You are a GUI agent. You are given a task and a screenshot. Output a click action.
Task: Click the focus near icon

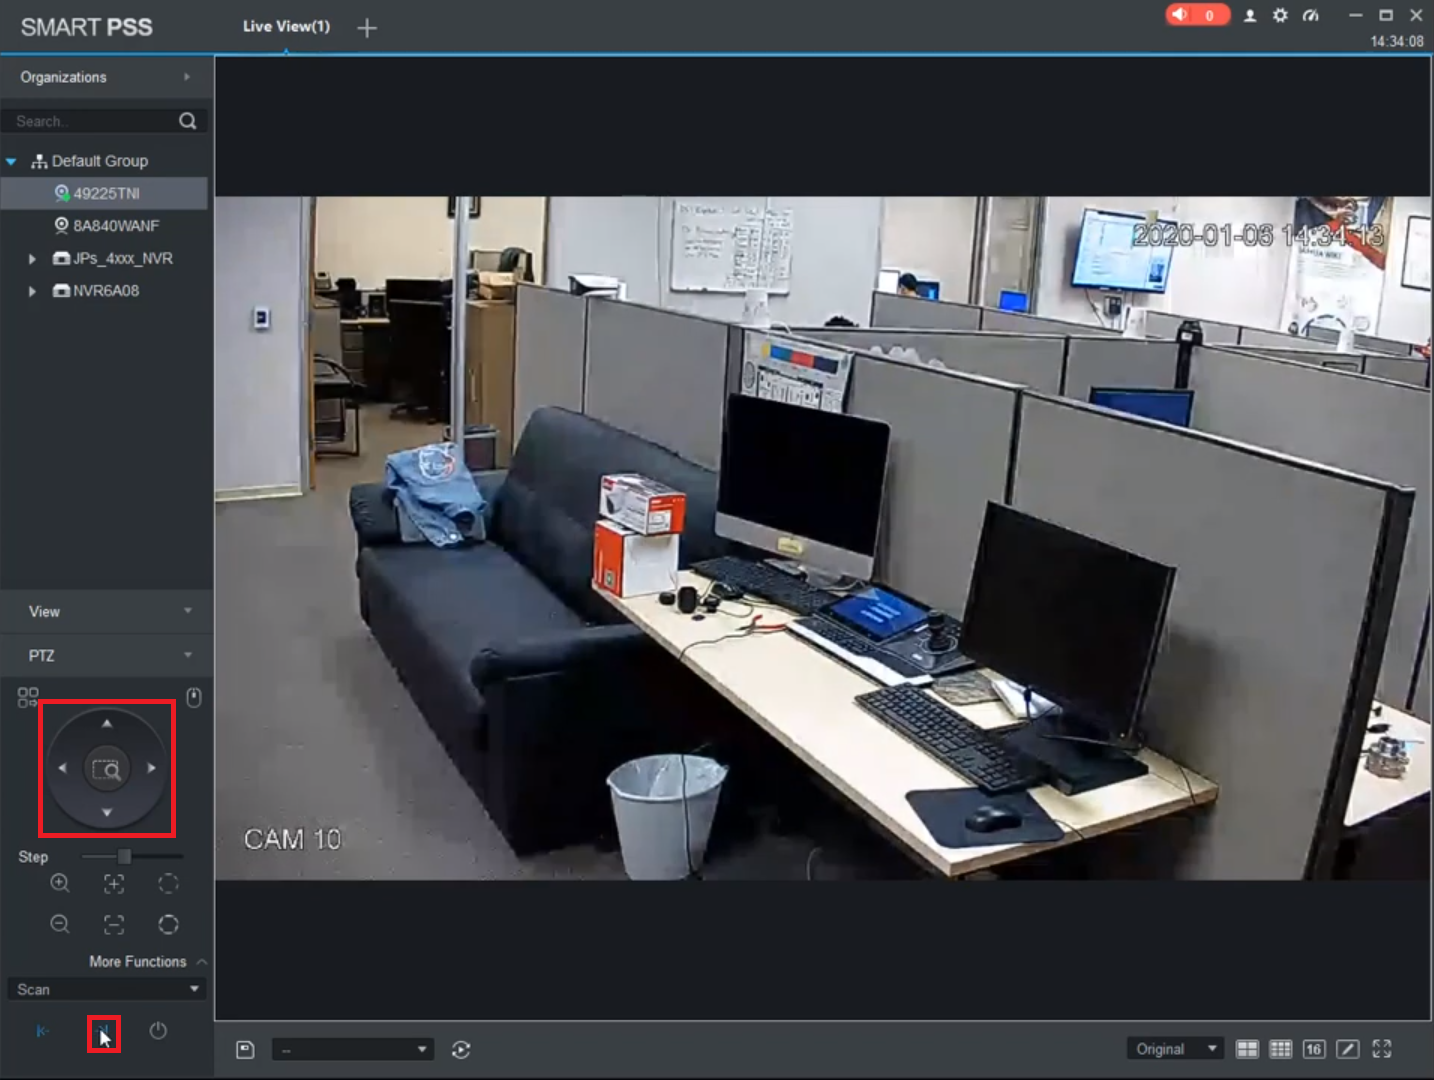click(114, 883)
